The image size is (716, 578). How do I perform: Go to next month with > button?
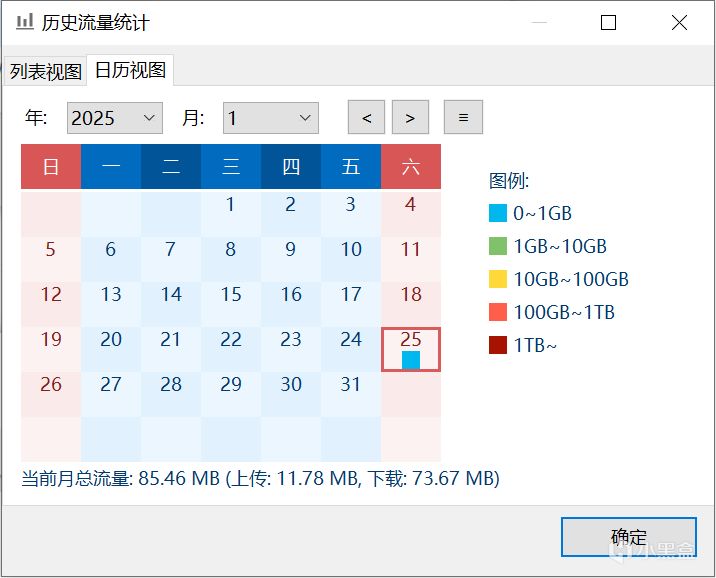410,117
